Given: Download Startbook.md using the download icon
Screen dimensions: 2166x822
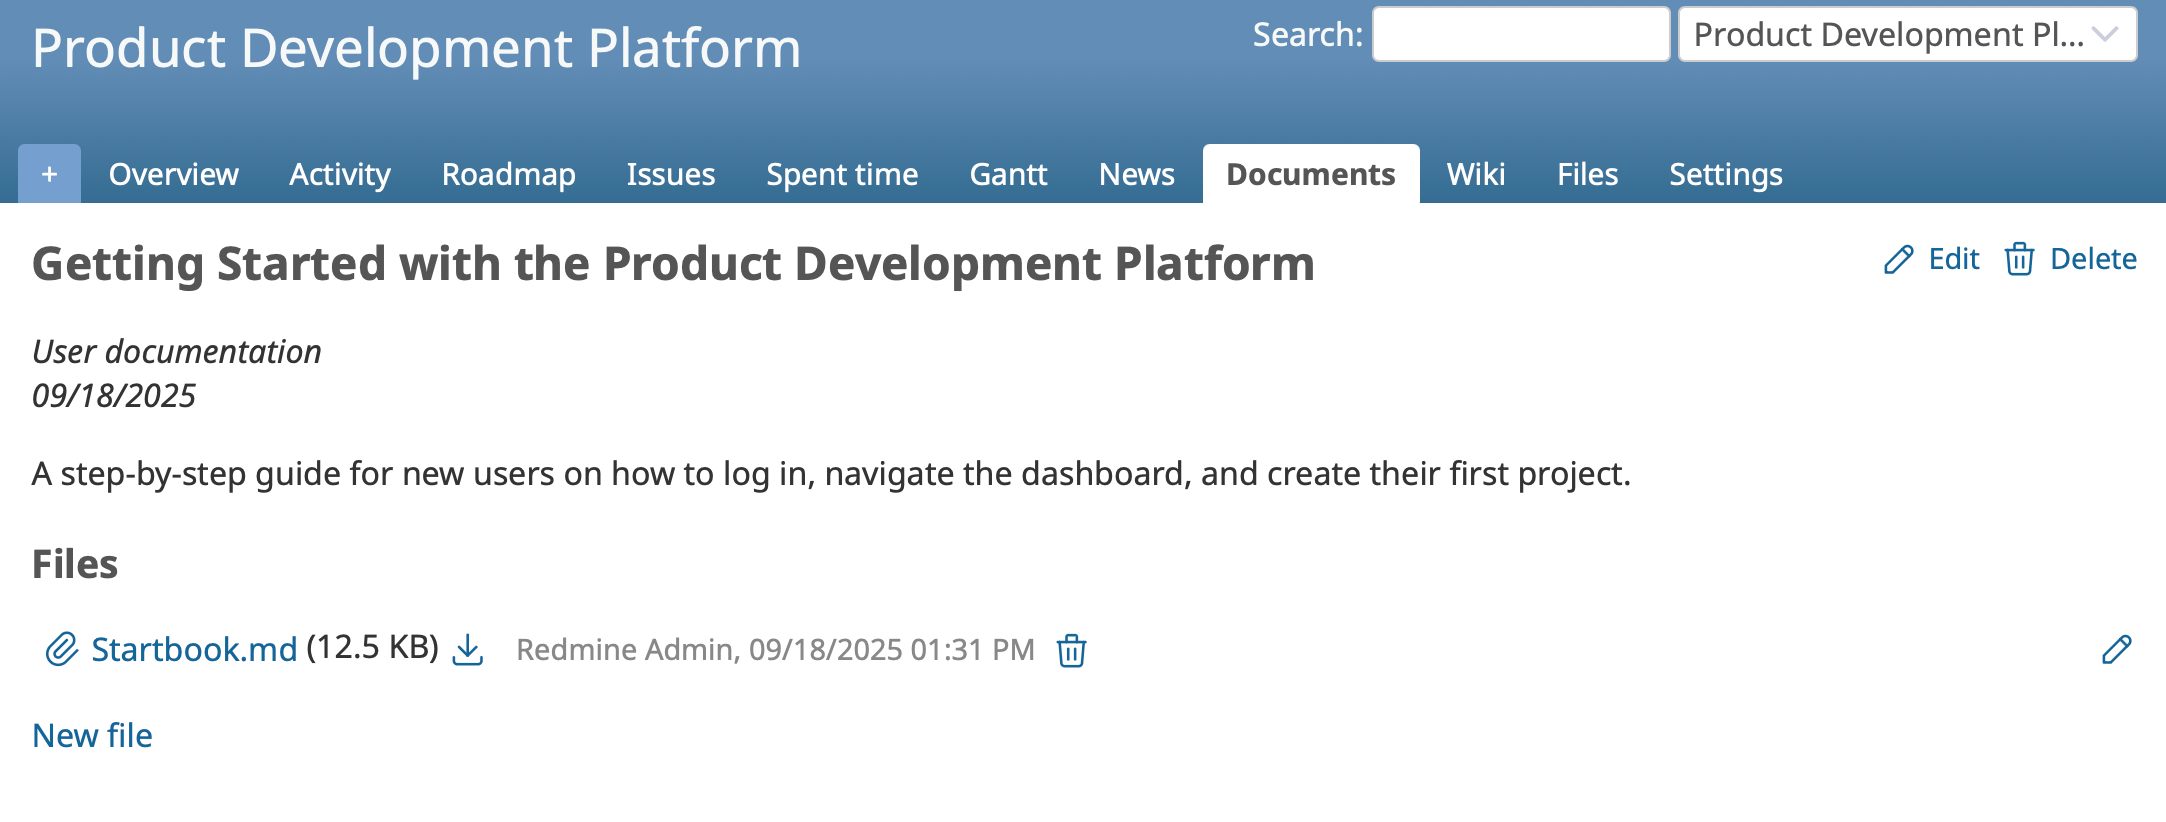Looking at the screenshot, I should coord(468,650).
